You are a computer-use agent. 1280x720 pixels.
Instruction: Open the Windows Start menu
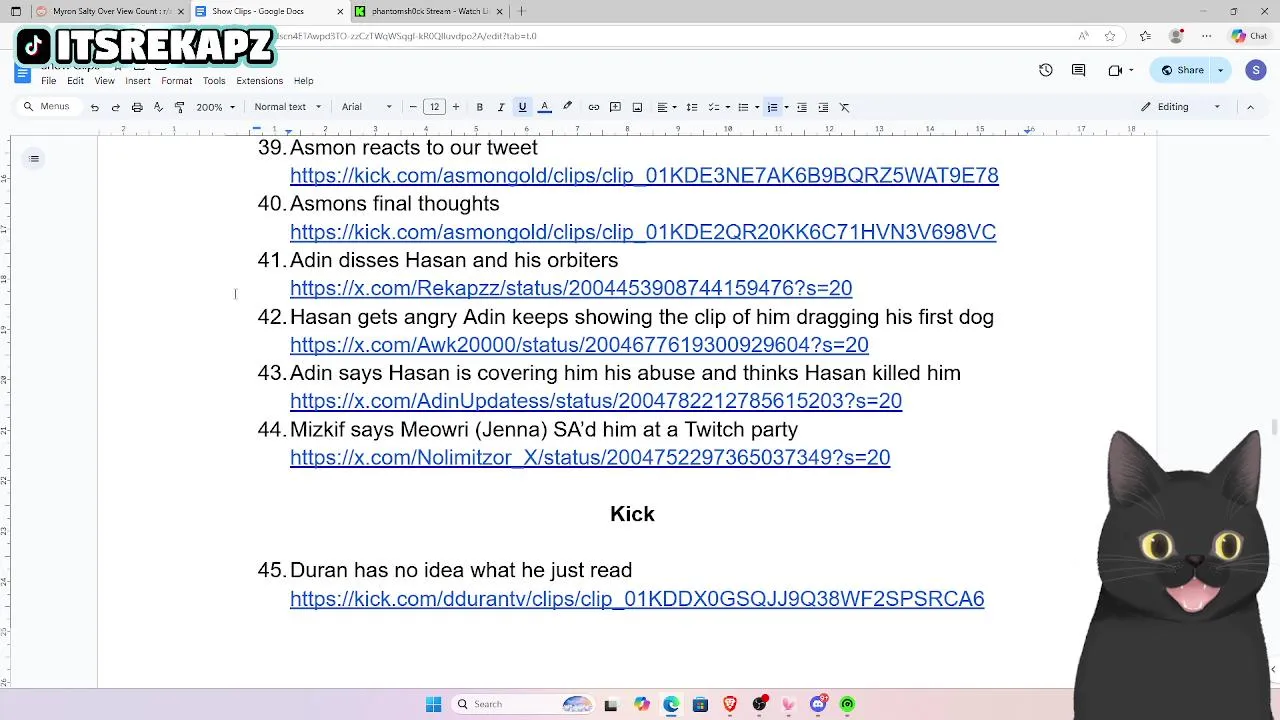pos(433,704)
